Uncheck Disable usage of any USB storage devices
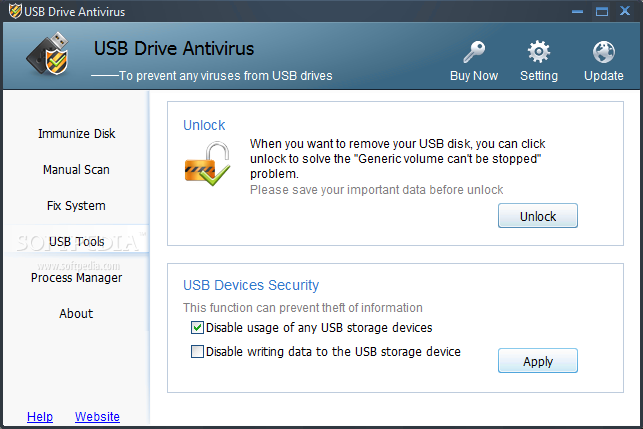This screenshot has height=429, width=643. [197, 328]
